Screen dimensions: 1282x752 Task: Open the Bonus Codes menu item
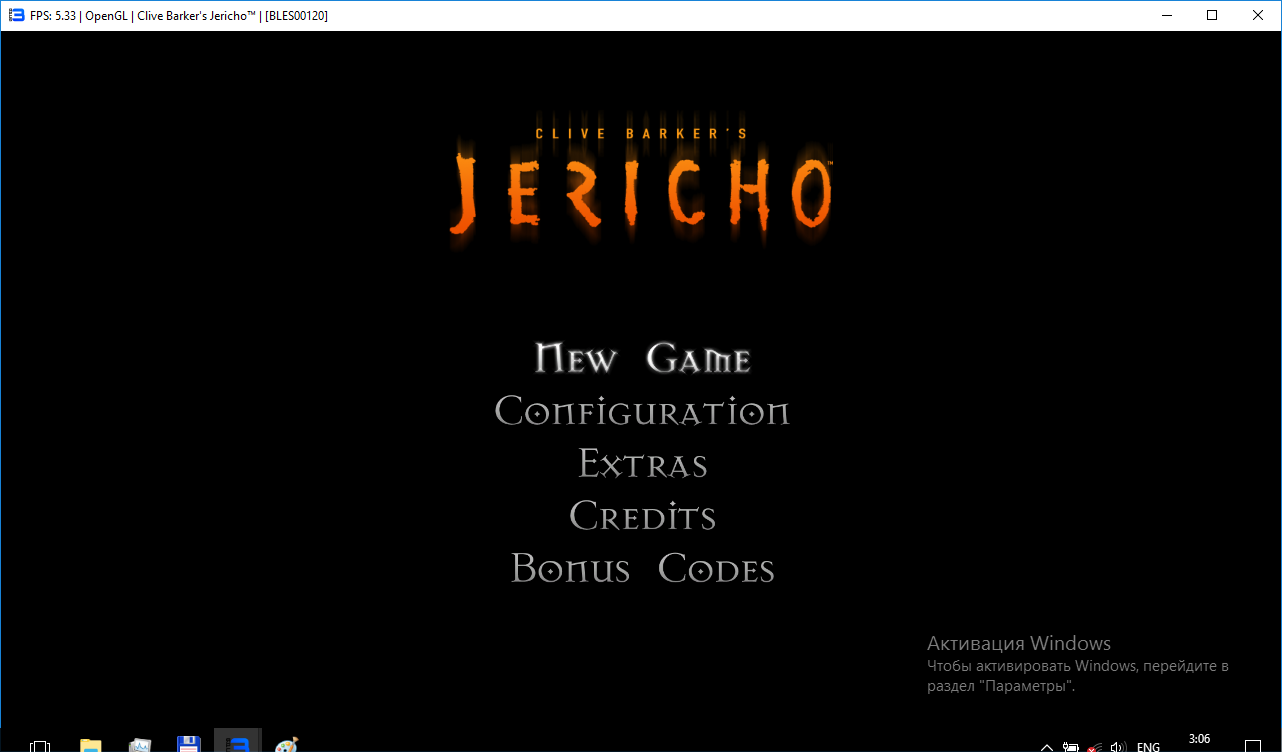click(642, 569)
